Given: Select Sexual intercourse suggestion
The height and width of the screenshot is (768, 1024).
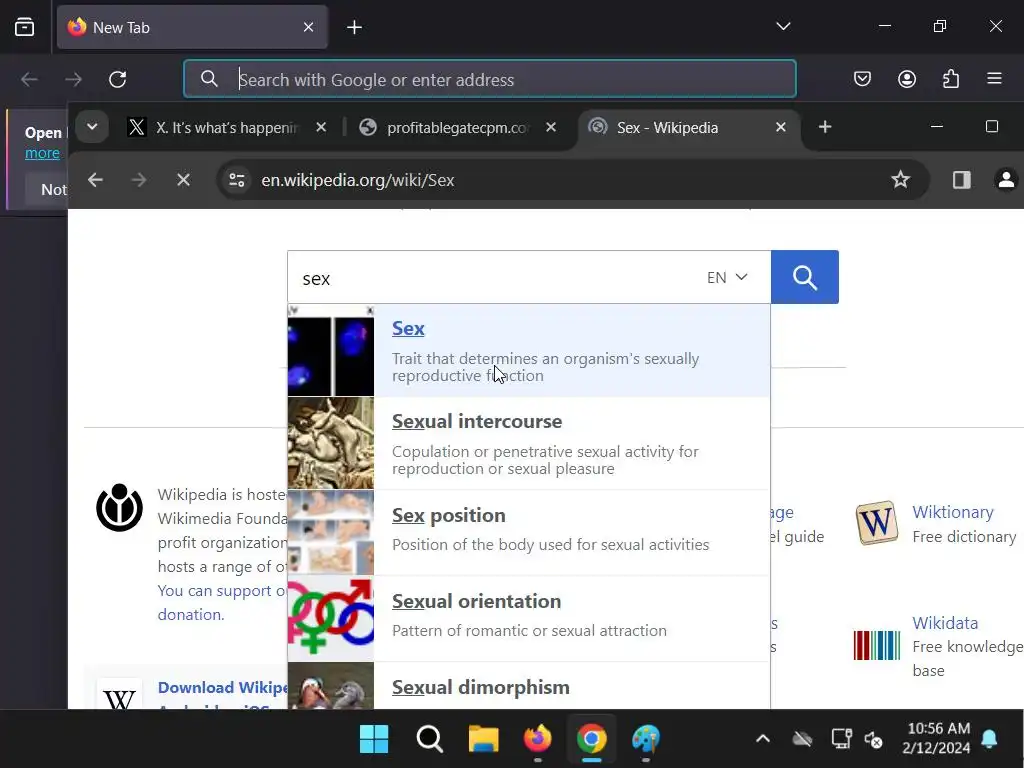Looking at the screenshot, I should (529, 443).
